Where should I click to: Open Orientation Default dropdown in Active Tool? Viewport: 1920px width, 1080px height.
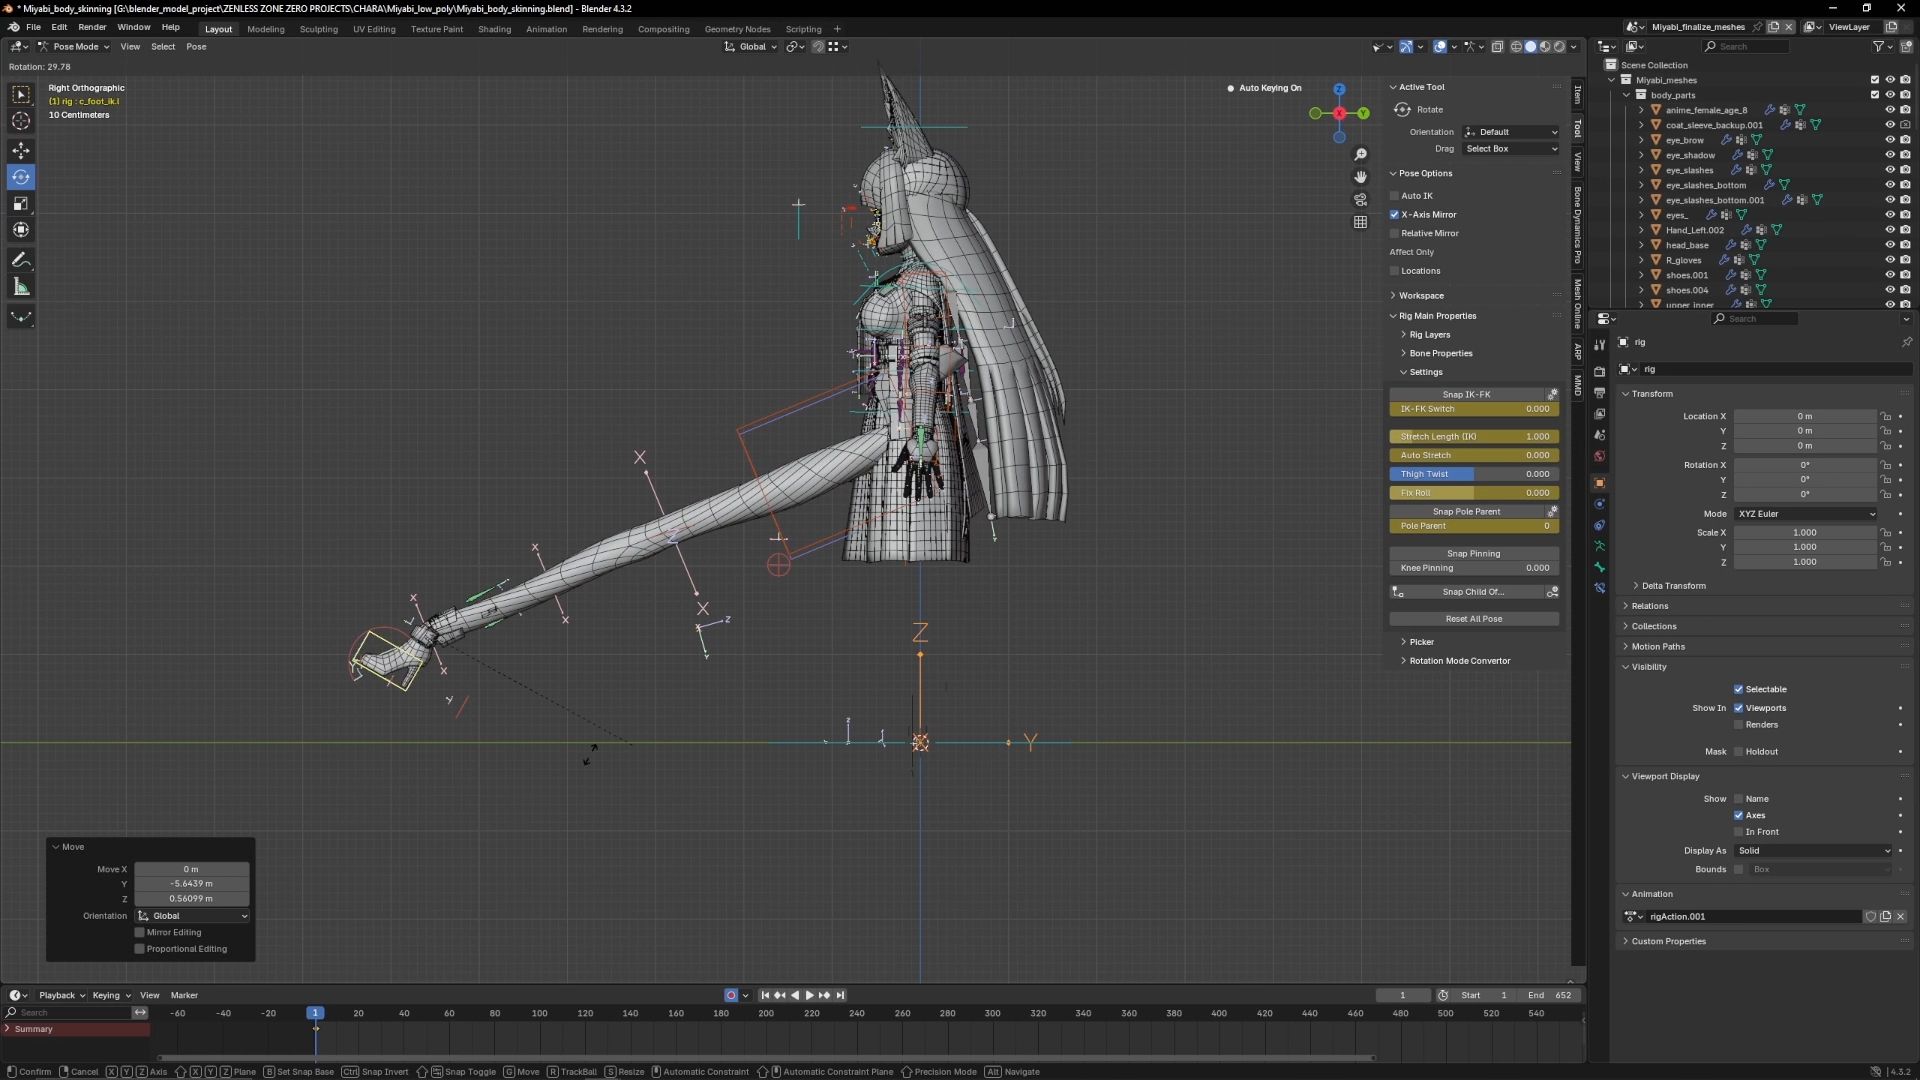click(x=1511, y=132)
